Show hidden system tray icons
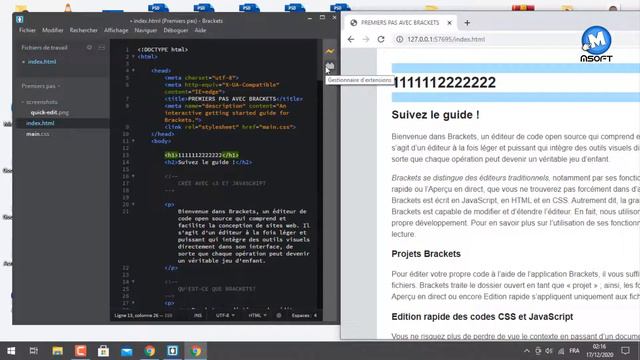 [527, 351]
